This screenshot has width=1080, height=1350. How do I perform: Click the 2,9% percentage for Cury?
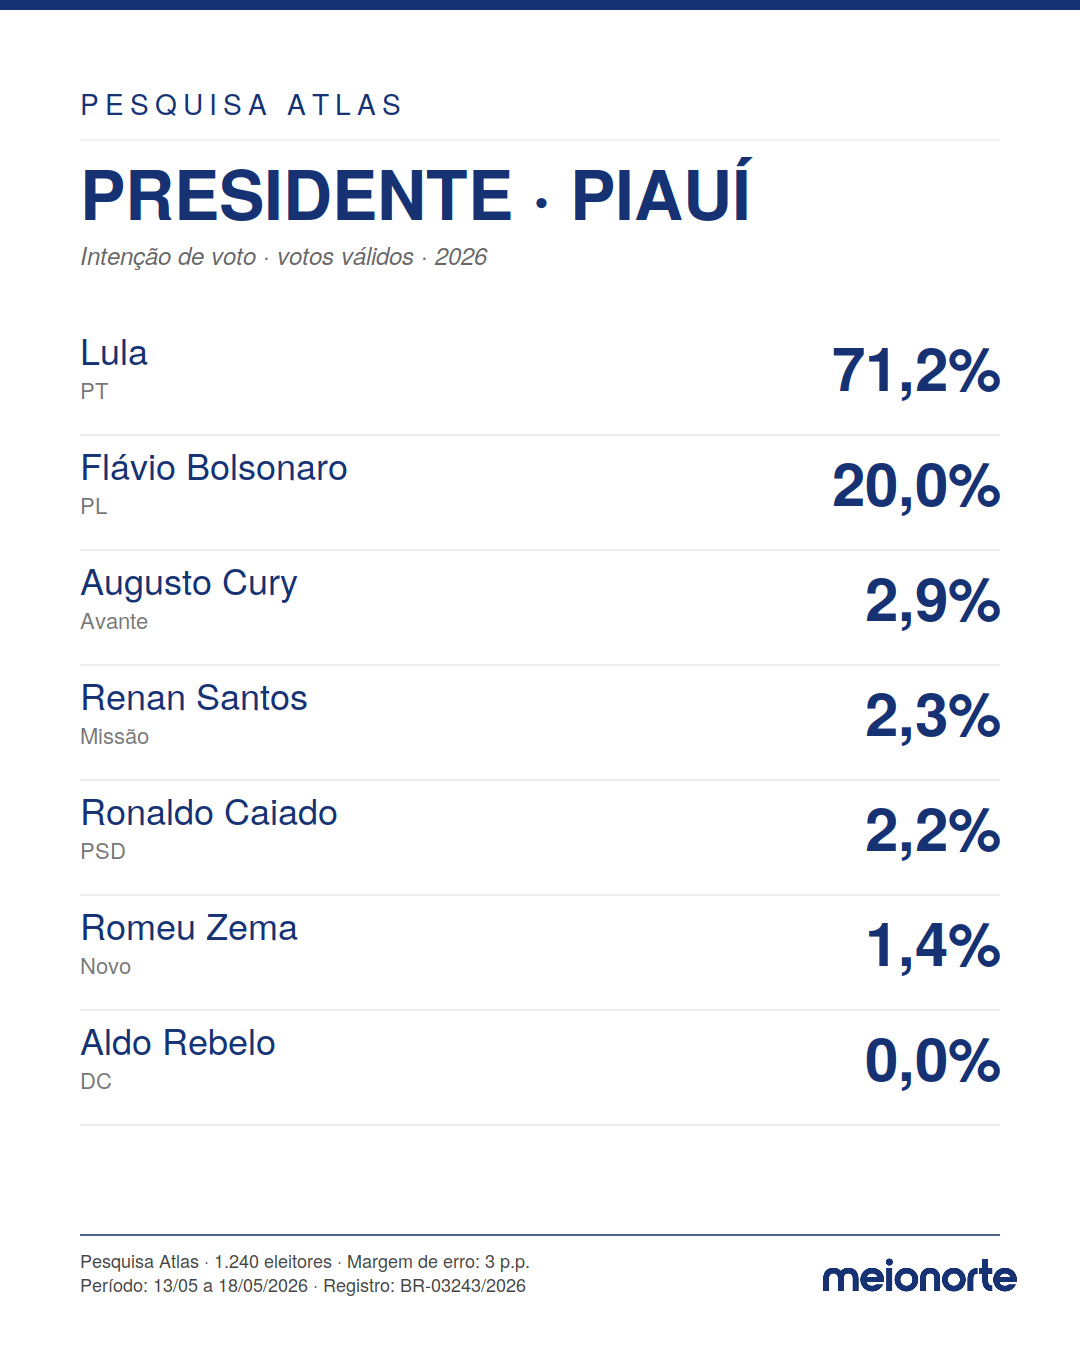coord(932,601)
